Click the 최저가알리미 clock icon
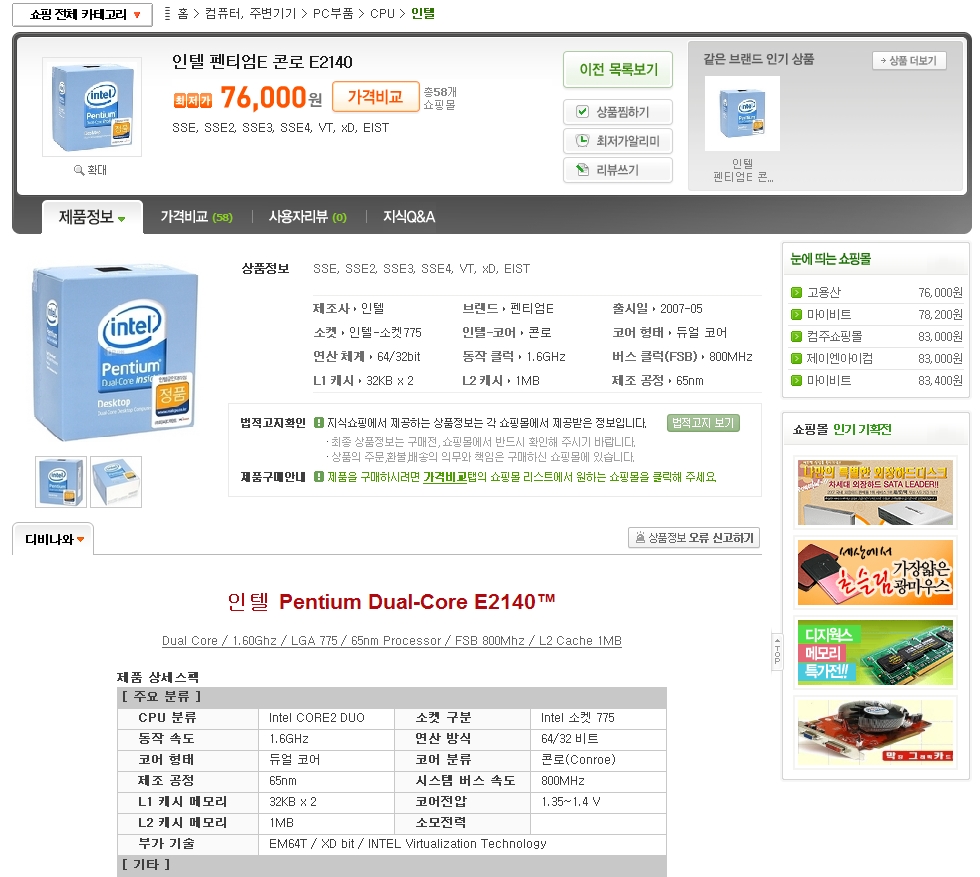This screenshot has width=980, height=877. (x=582, y=141)
